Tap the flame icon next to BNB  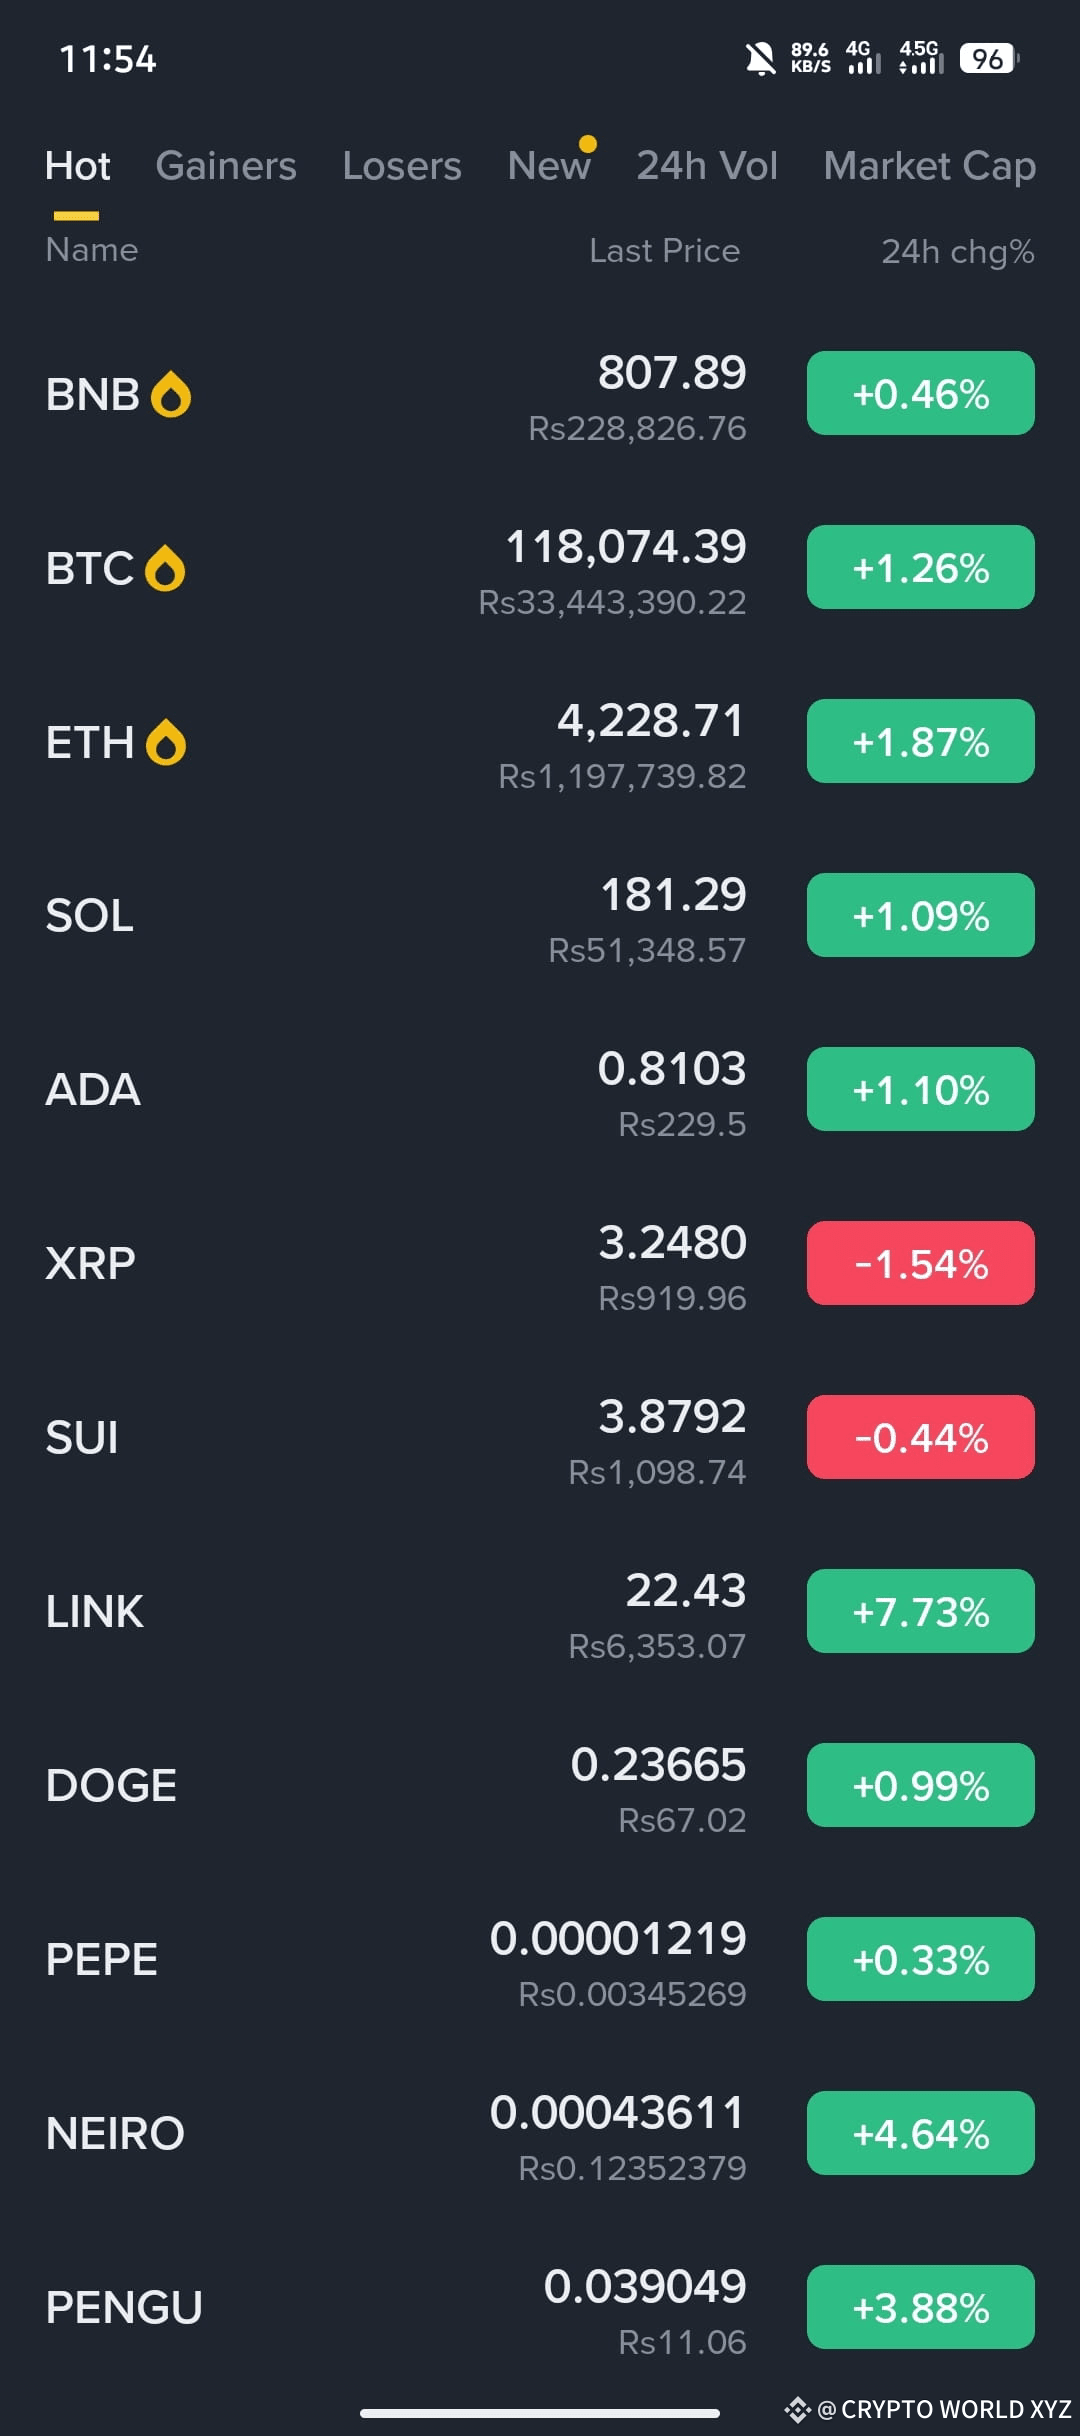pos(171,394)
